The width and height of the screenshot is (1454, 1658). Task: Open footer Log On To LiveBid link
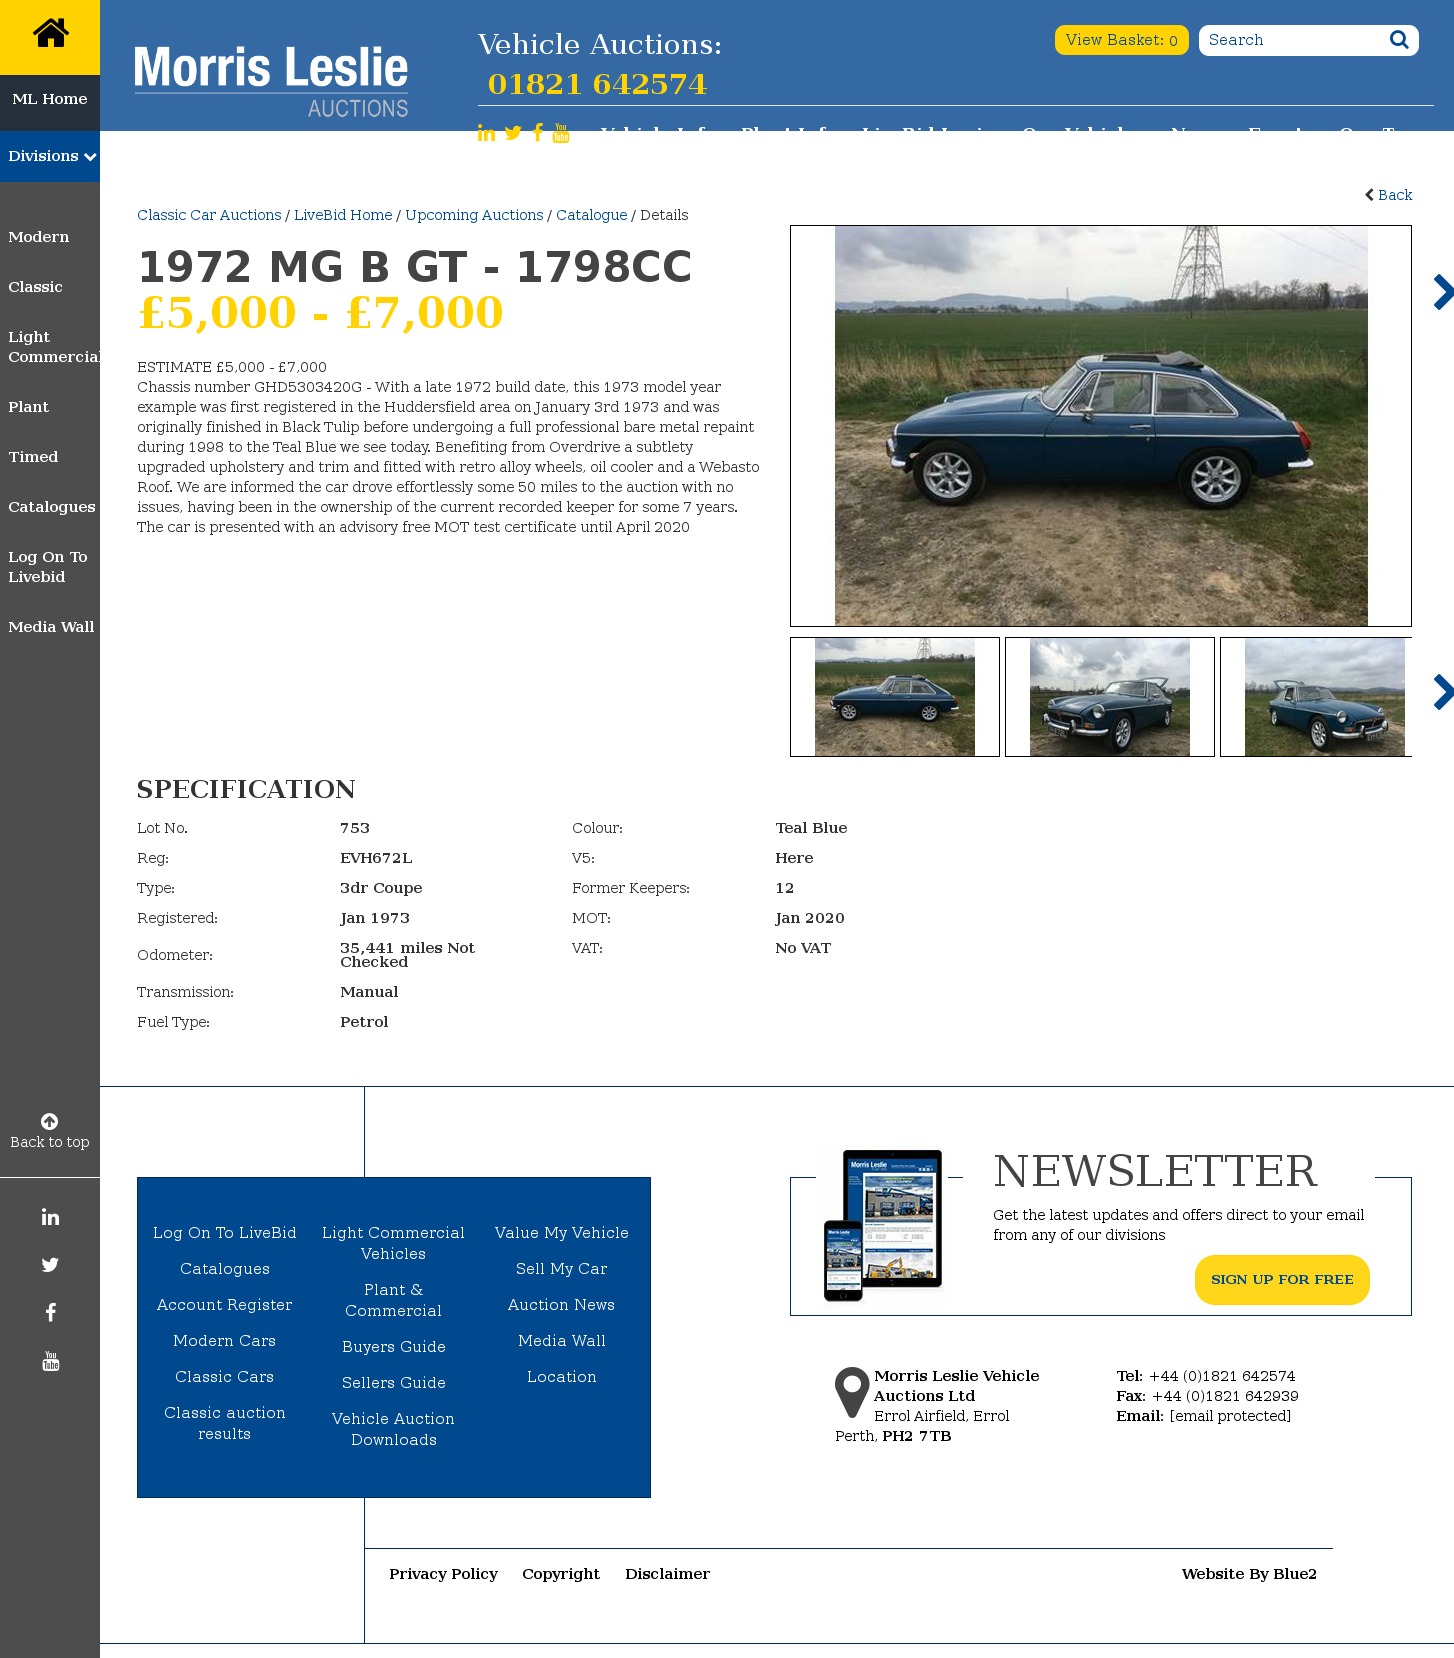point(225,1233)
